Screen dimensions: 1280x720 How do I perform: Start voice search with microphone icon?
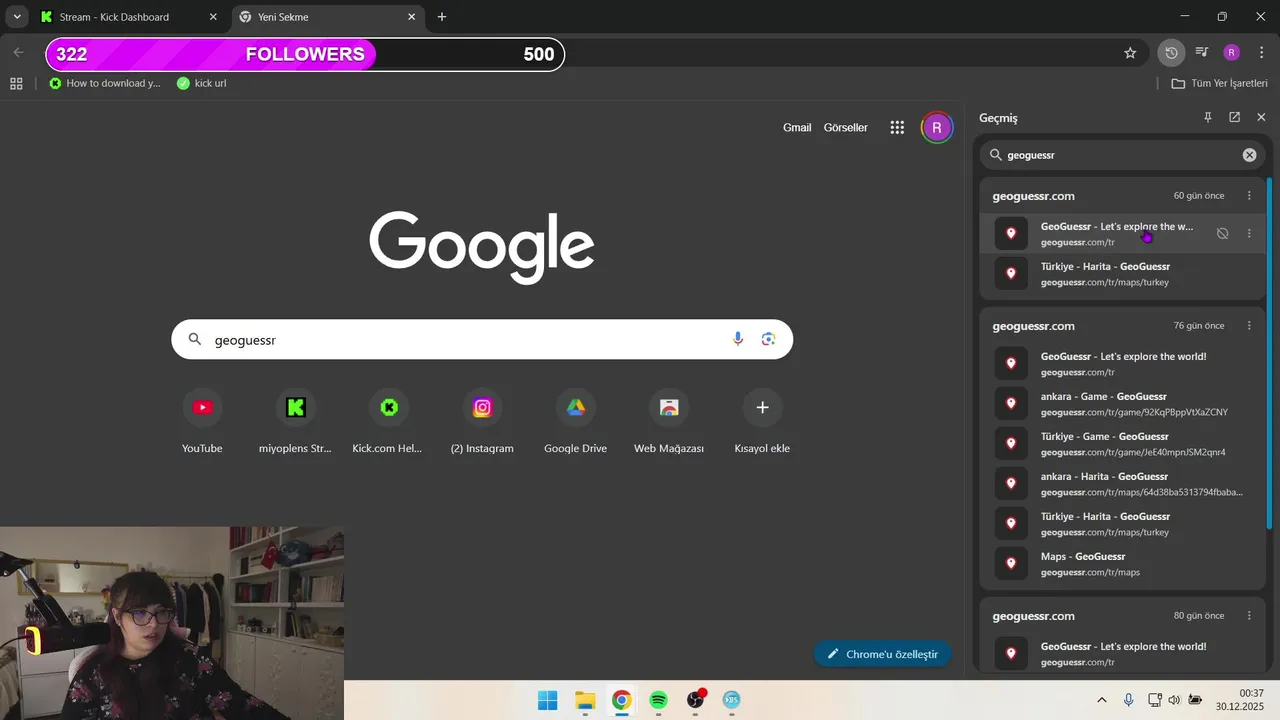[738, 340]
